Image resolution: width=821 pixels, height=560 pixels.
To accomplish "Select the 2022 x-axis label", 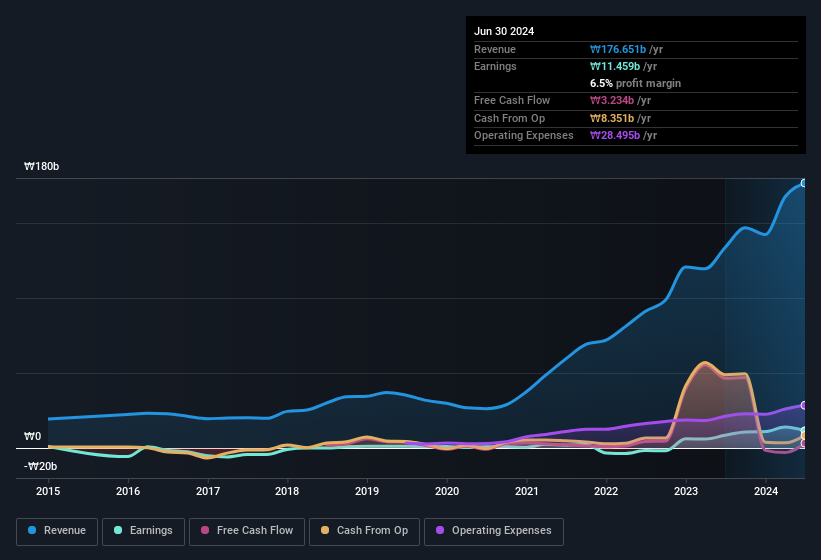I will pos(606,491).
